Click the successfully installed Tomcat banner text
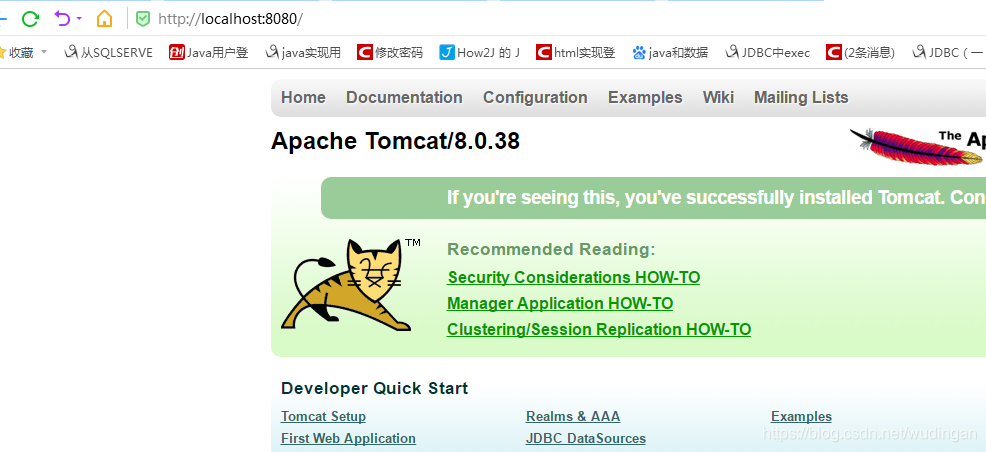This screenshot has height=452, width=986. [x=716, y=197]
